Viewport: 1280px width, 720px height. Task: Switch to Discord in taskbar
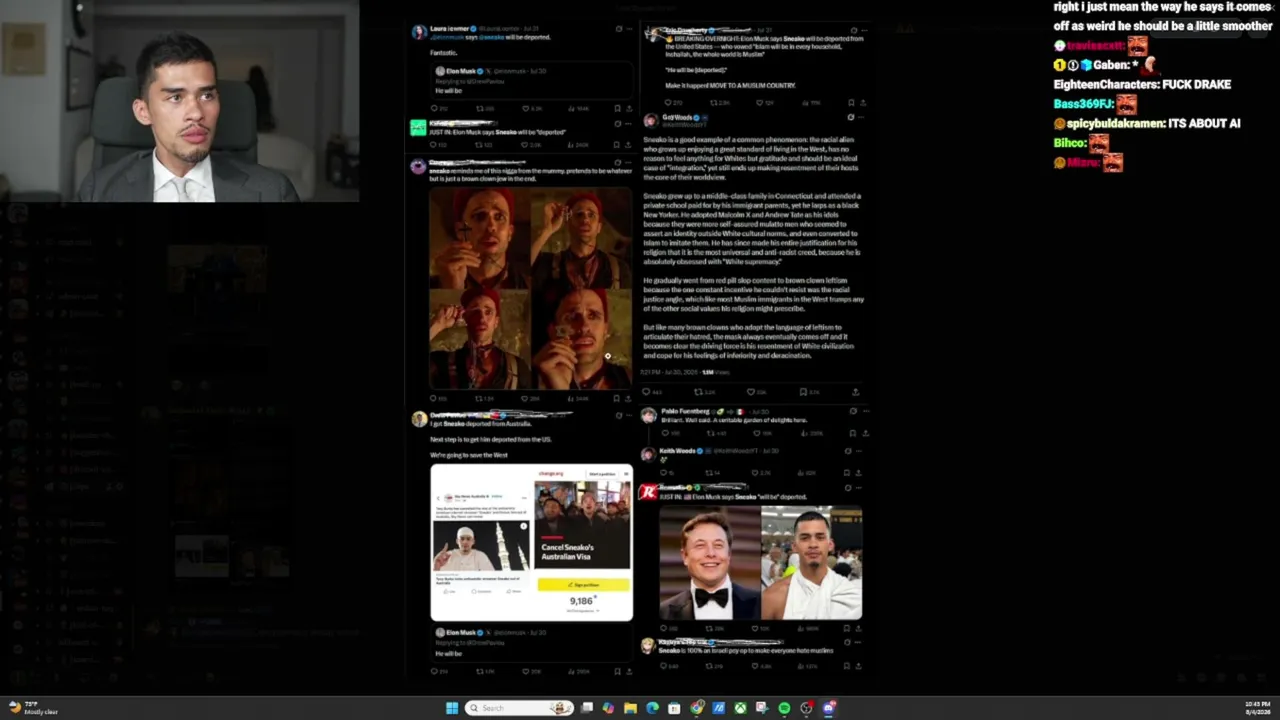828,708
